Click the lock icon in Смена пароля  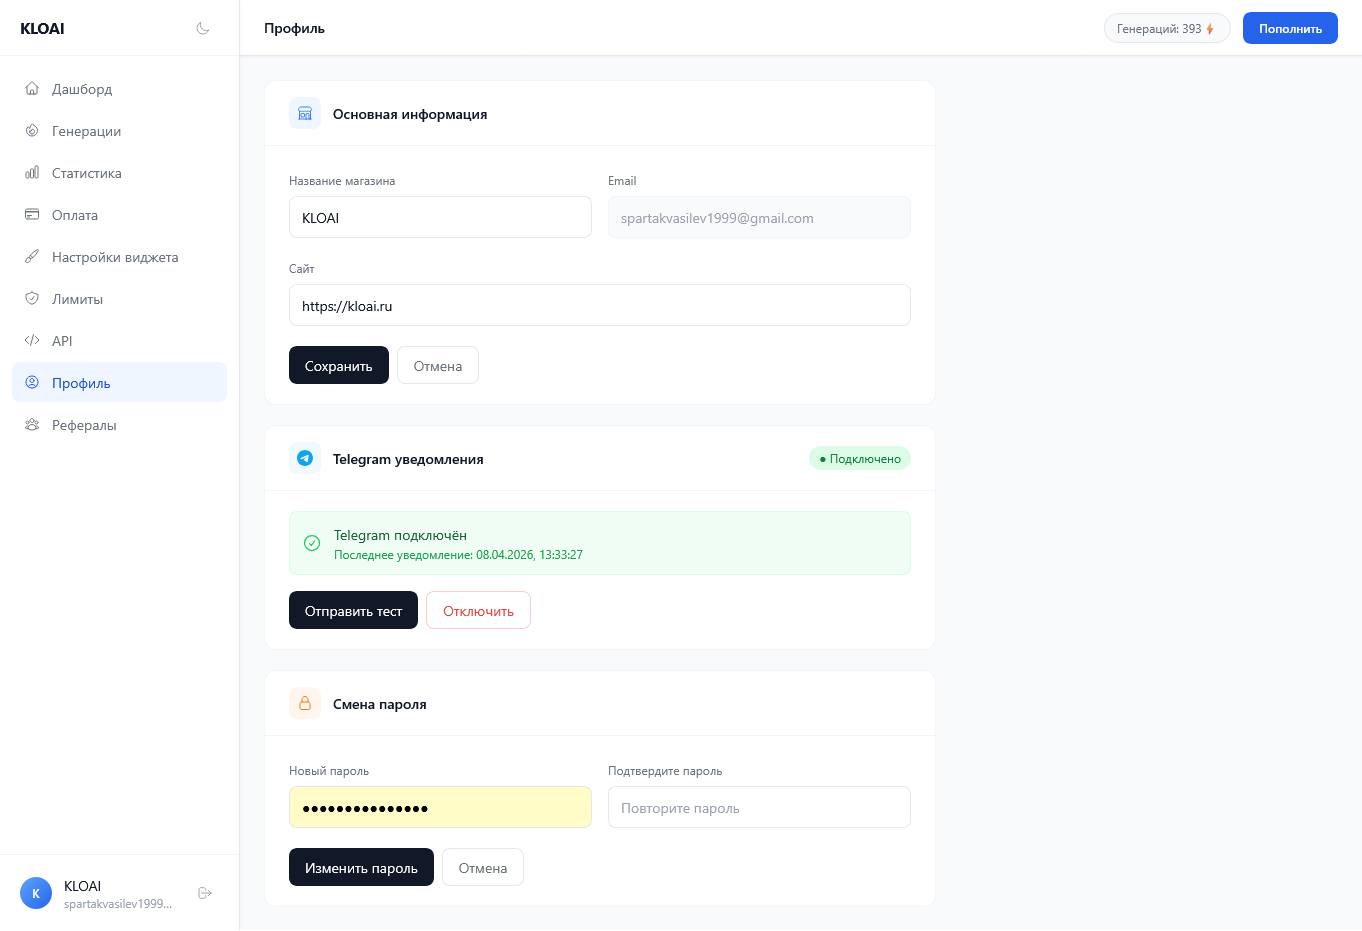pos(305,703)
